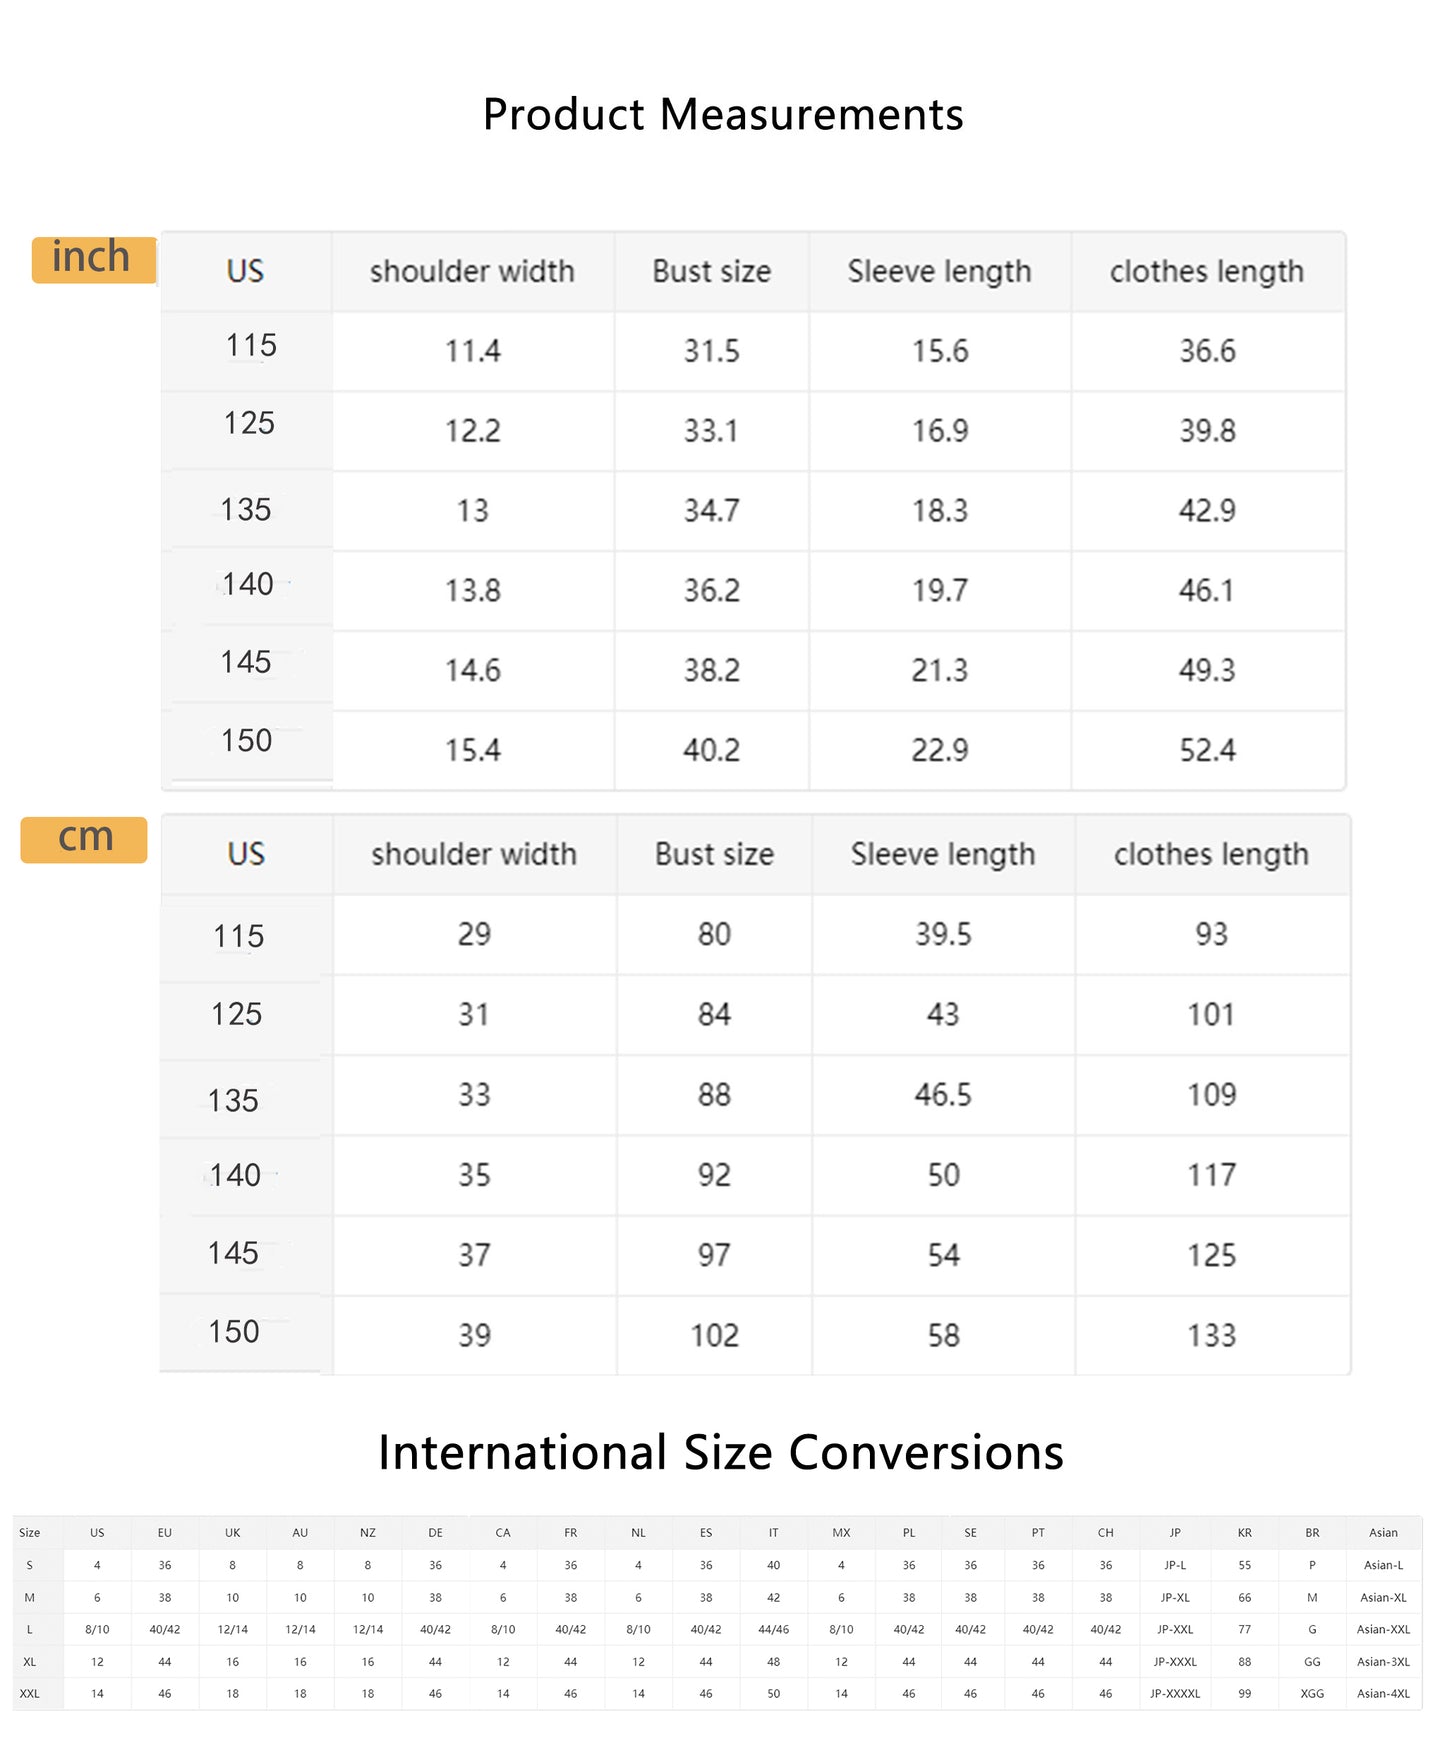
Task: Click clothes length header in cm table
Action: pos(1211,854)
